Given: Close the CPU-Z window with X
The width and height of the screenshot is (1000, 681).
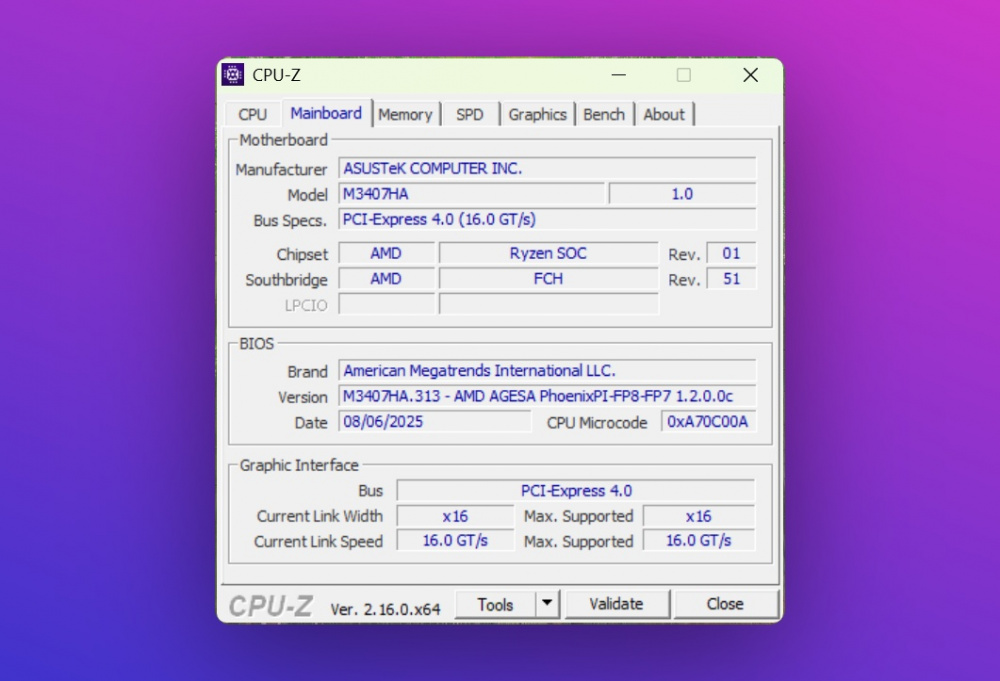Looking at the screenshot, I should (x=751, y=75).
